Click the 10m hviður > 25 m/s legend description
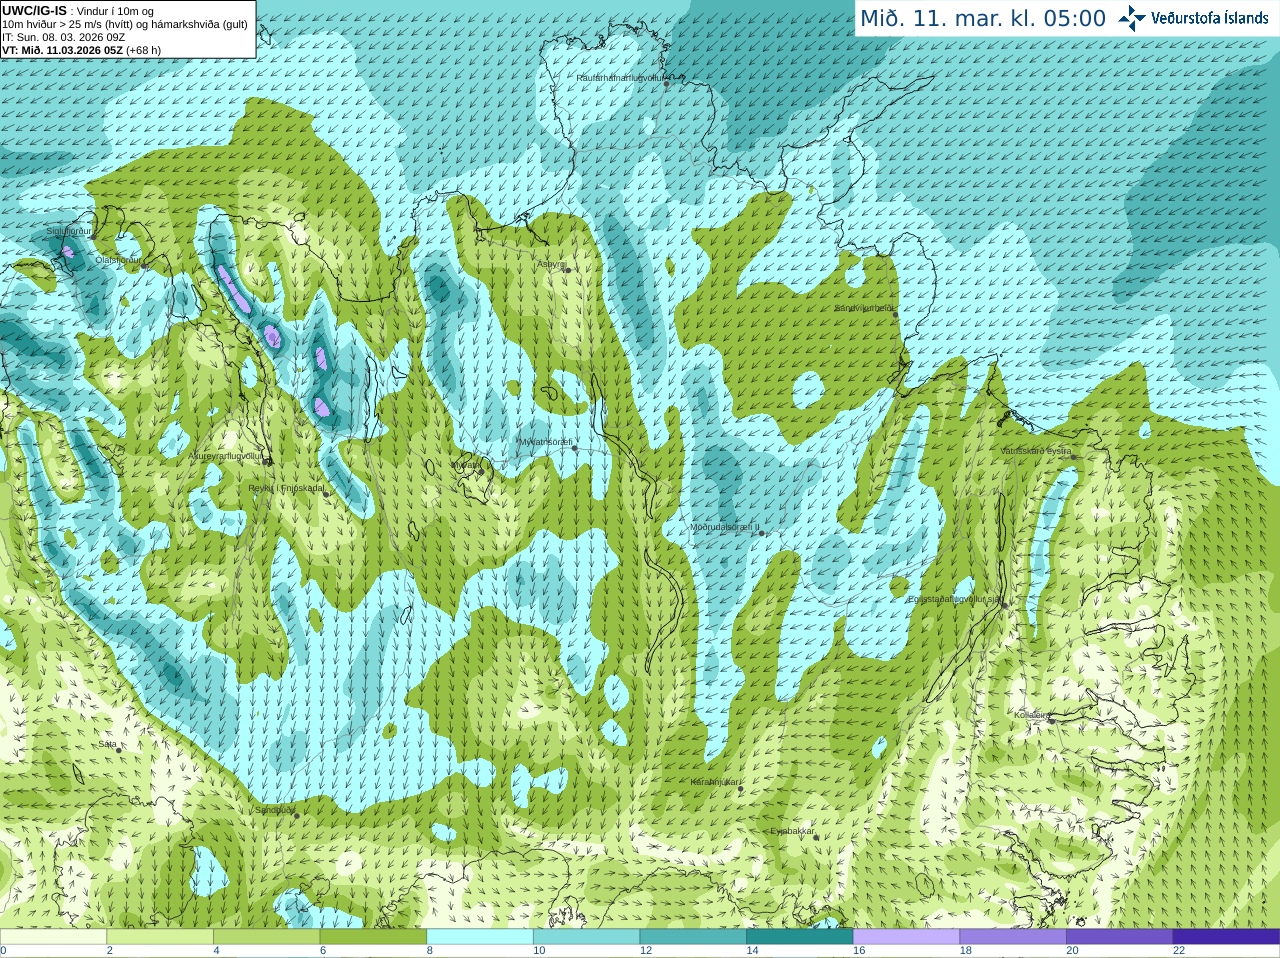Viewport: 1280px width, 958px height. [x=125, y=24]
